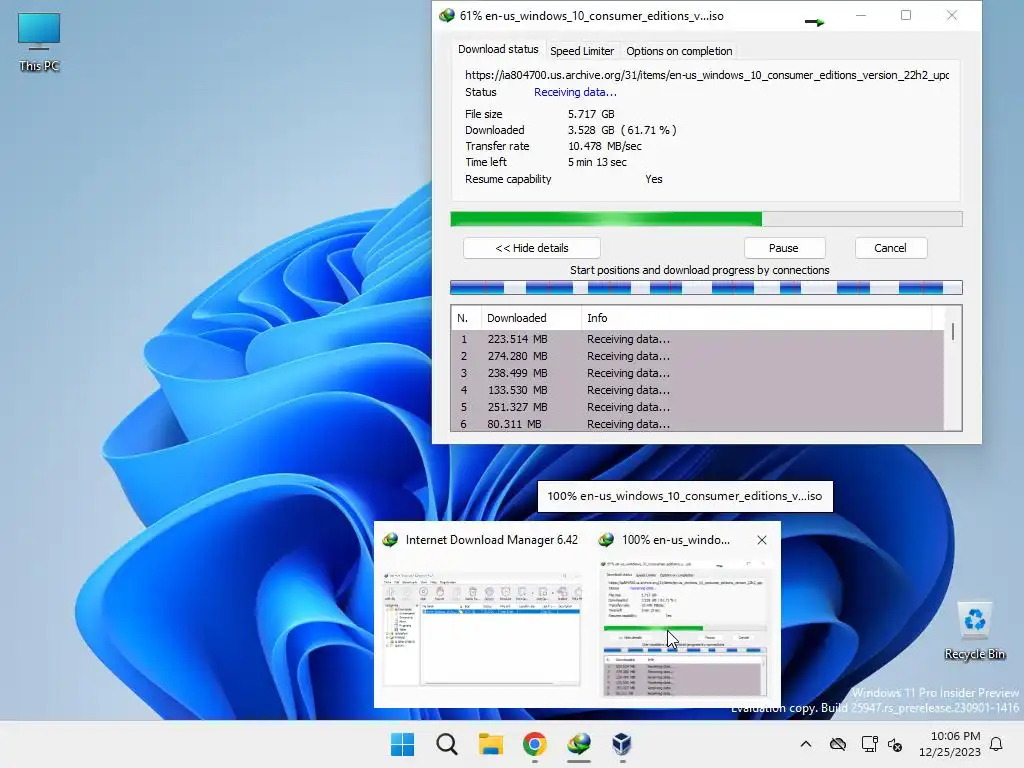Open the Windows Start menu

pos(402,744)
